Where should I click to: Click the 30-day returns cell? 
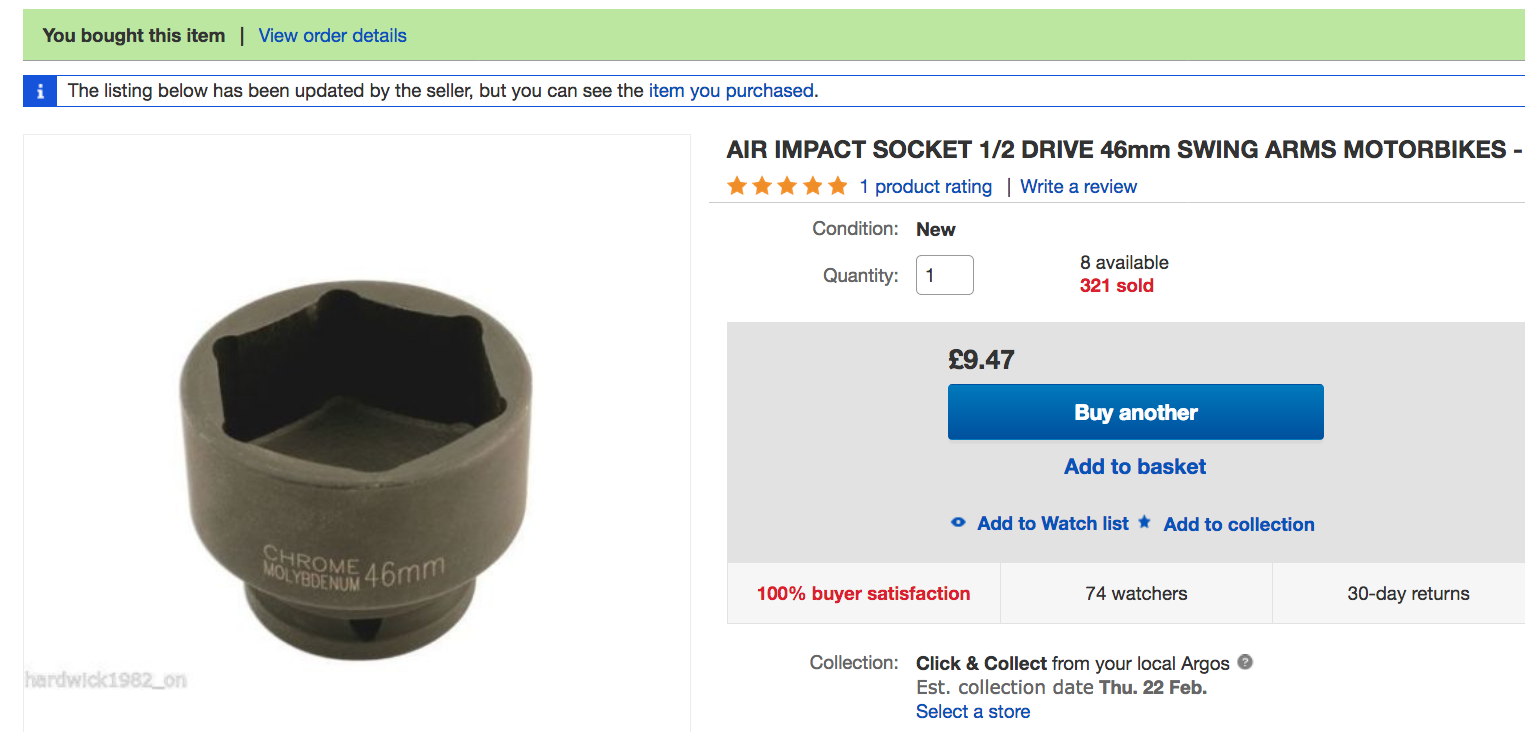(x=1408, y=594)
